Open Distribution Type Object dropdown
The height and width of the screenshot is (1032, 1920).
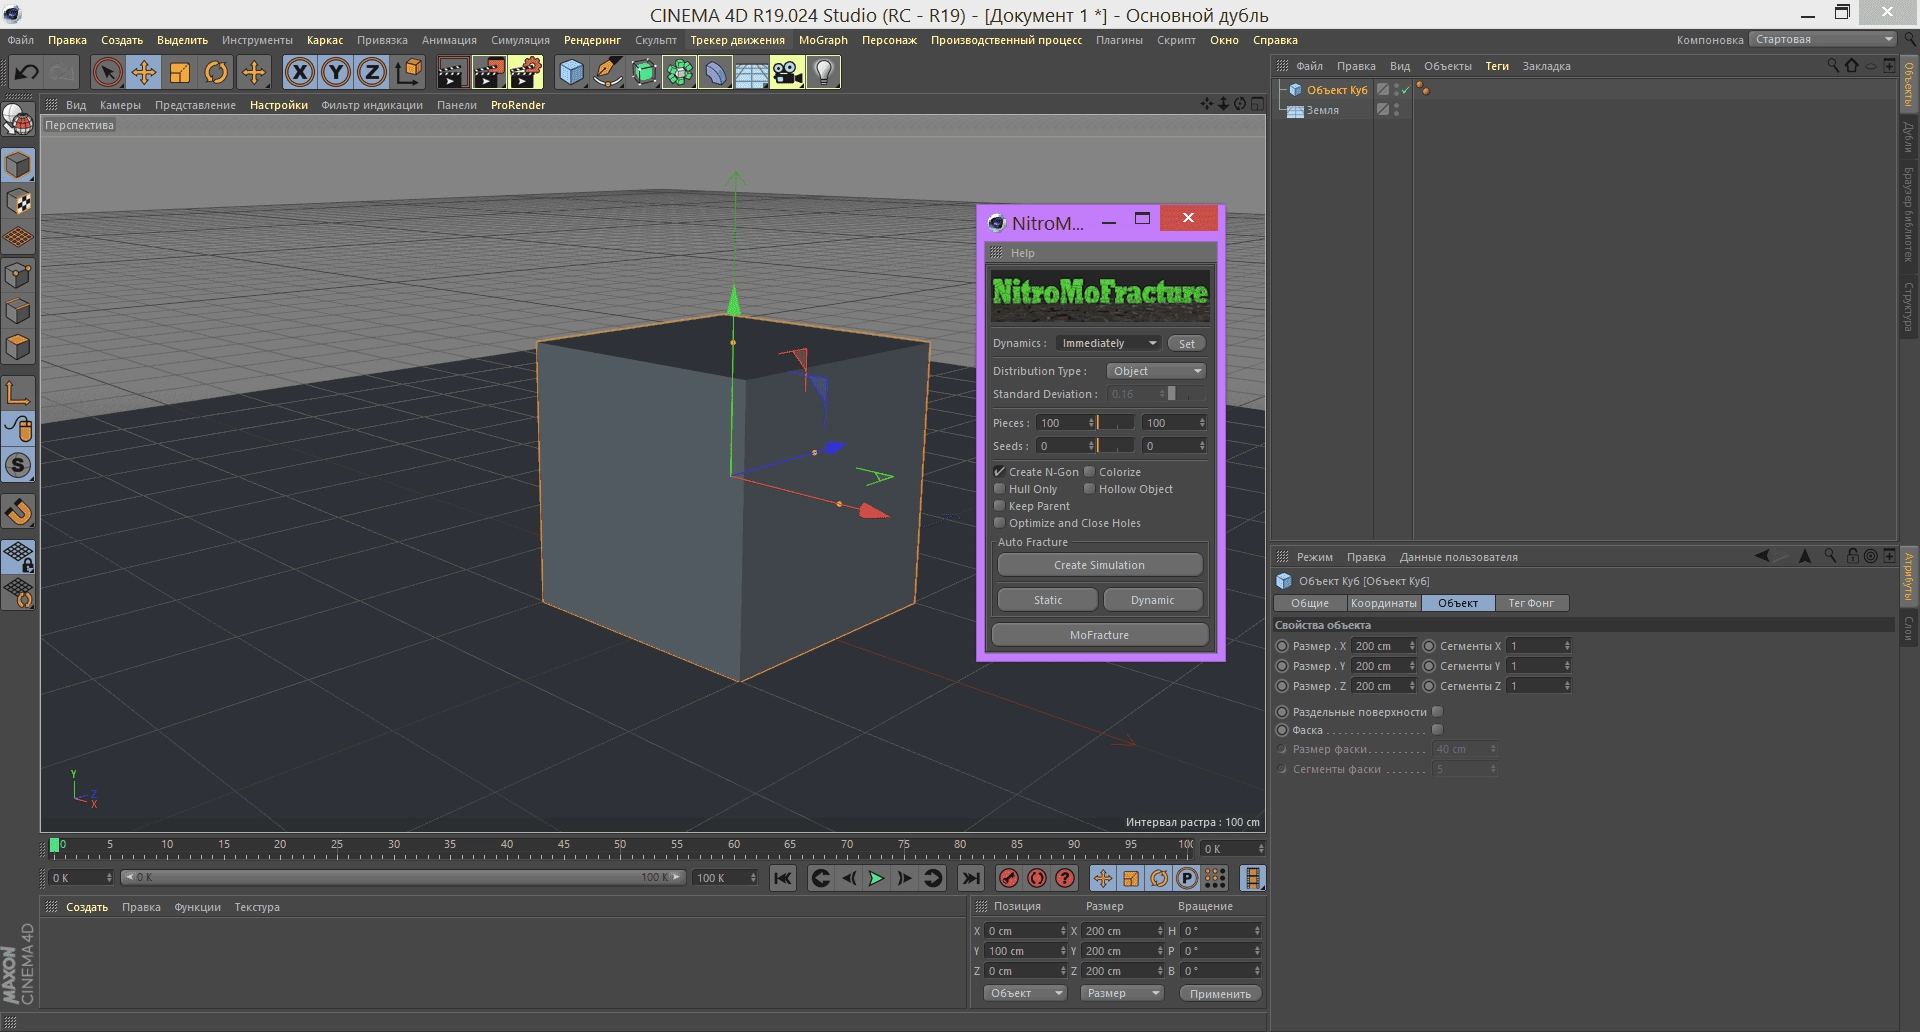pos(1156,371)
